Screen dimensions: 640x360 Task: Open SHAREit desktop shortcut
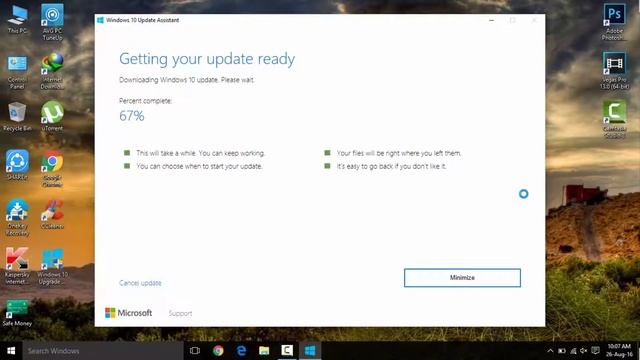click(x=17, y=164)
